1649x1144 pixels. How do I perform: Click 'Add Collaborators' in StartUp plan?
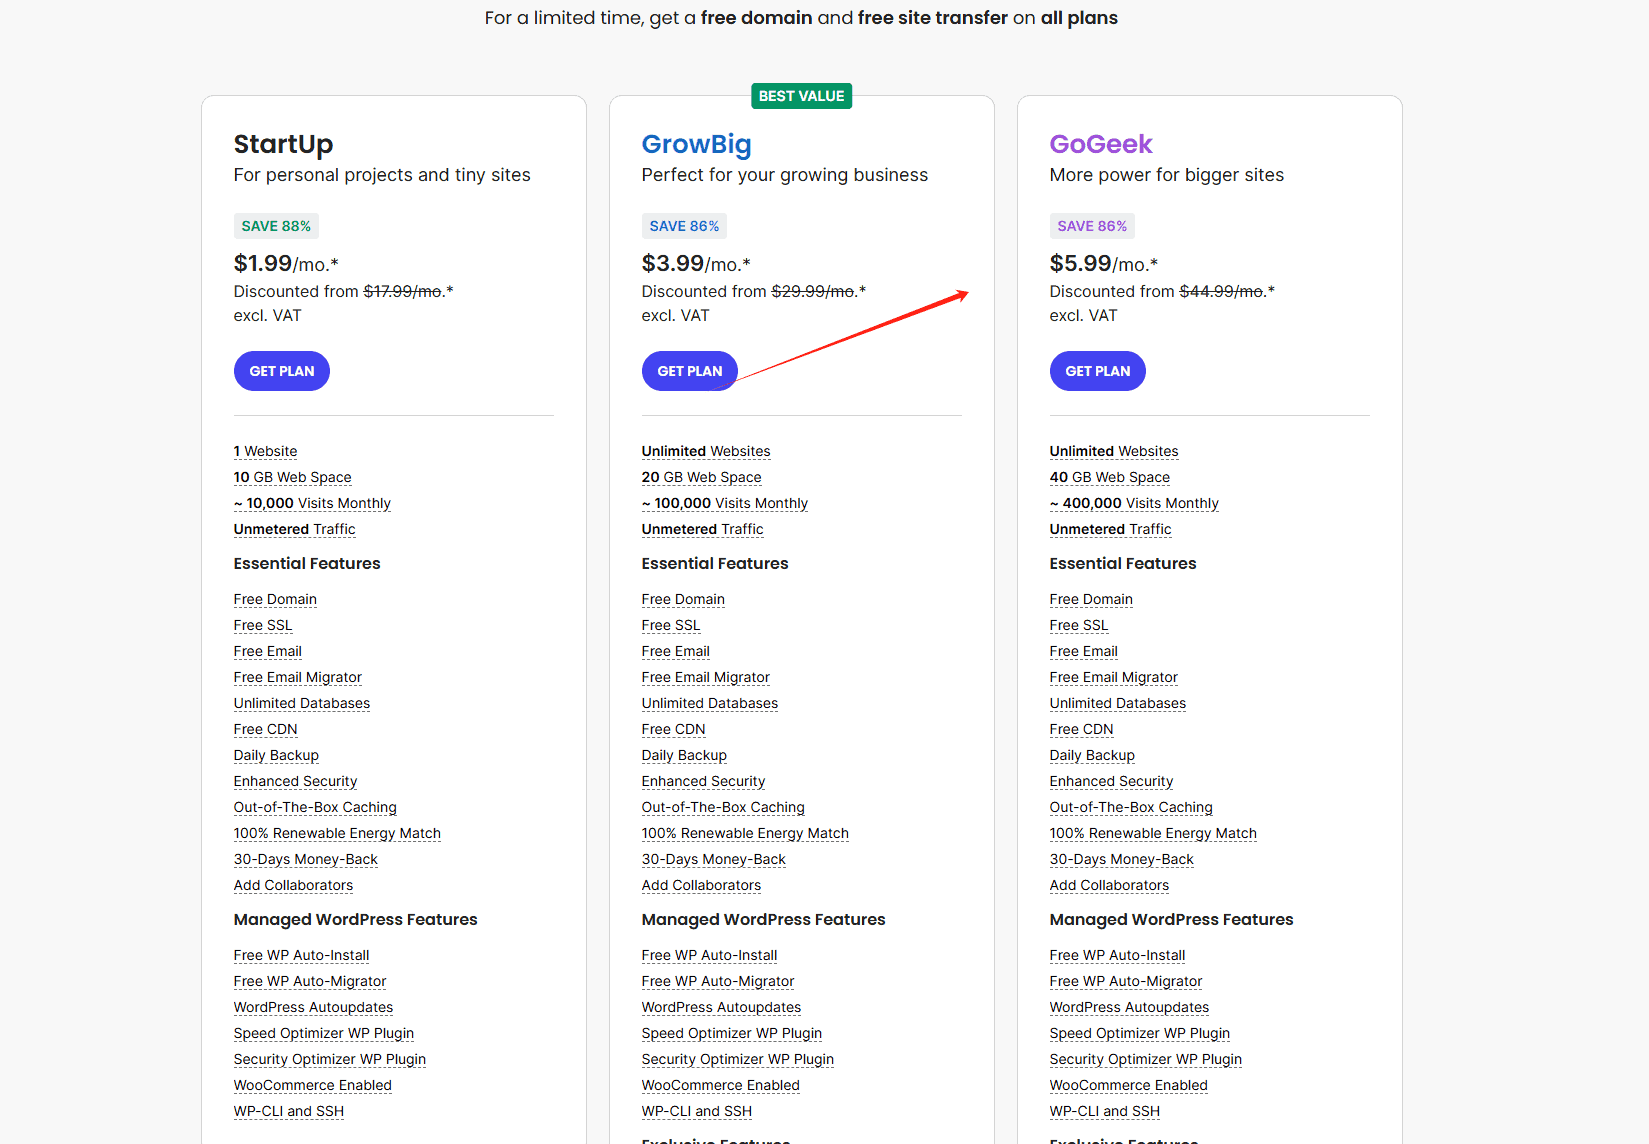point(293,885)
